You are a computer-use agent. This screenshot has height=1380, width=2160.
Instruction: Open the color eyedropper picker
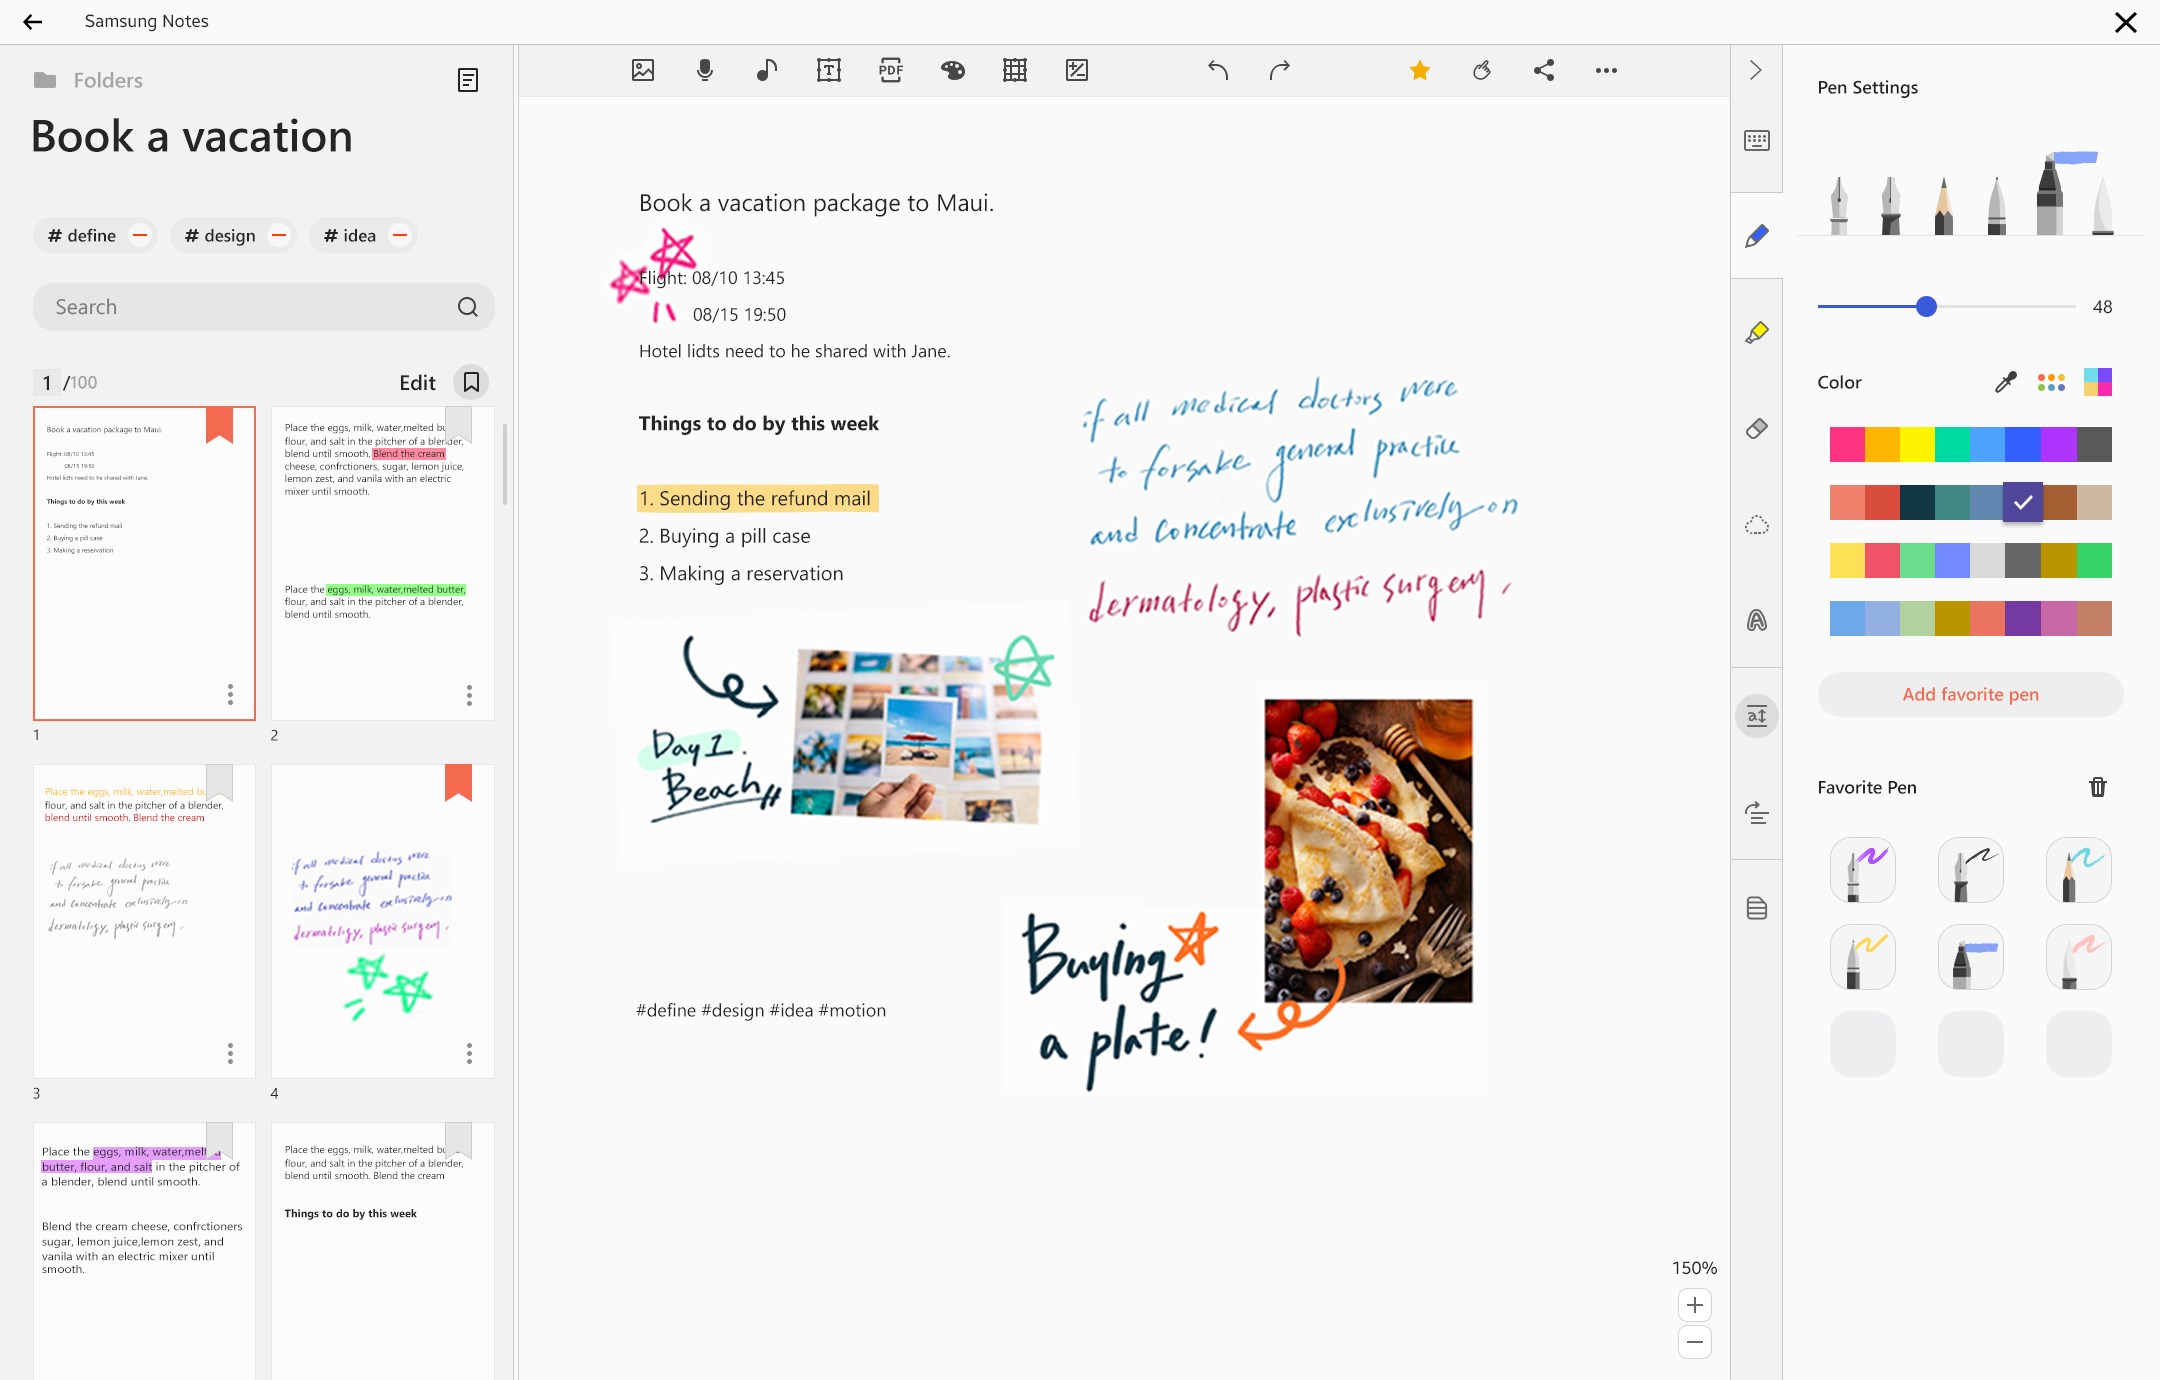click(2005, 382)
